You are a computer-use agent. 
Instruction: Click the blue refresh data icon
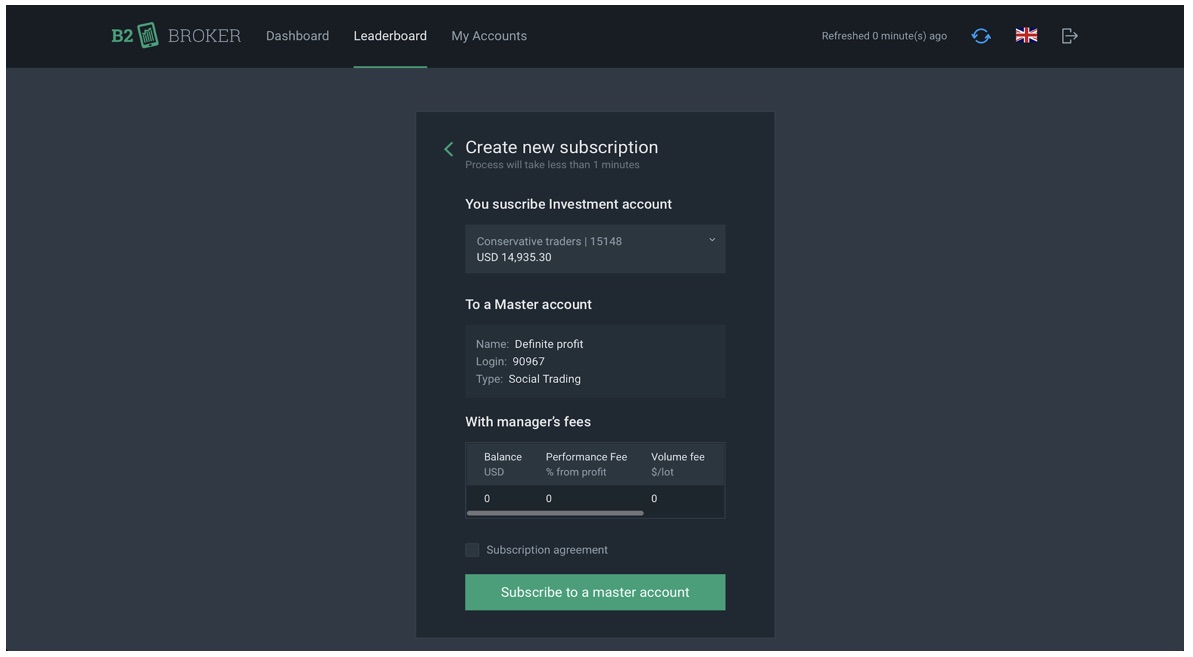981,36
